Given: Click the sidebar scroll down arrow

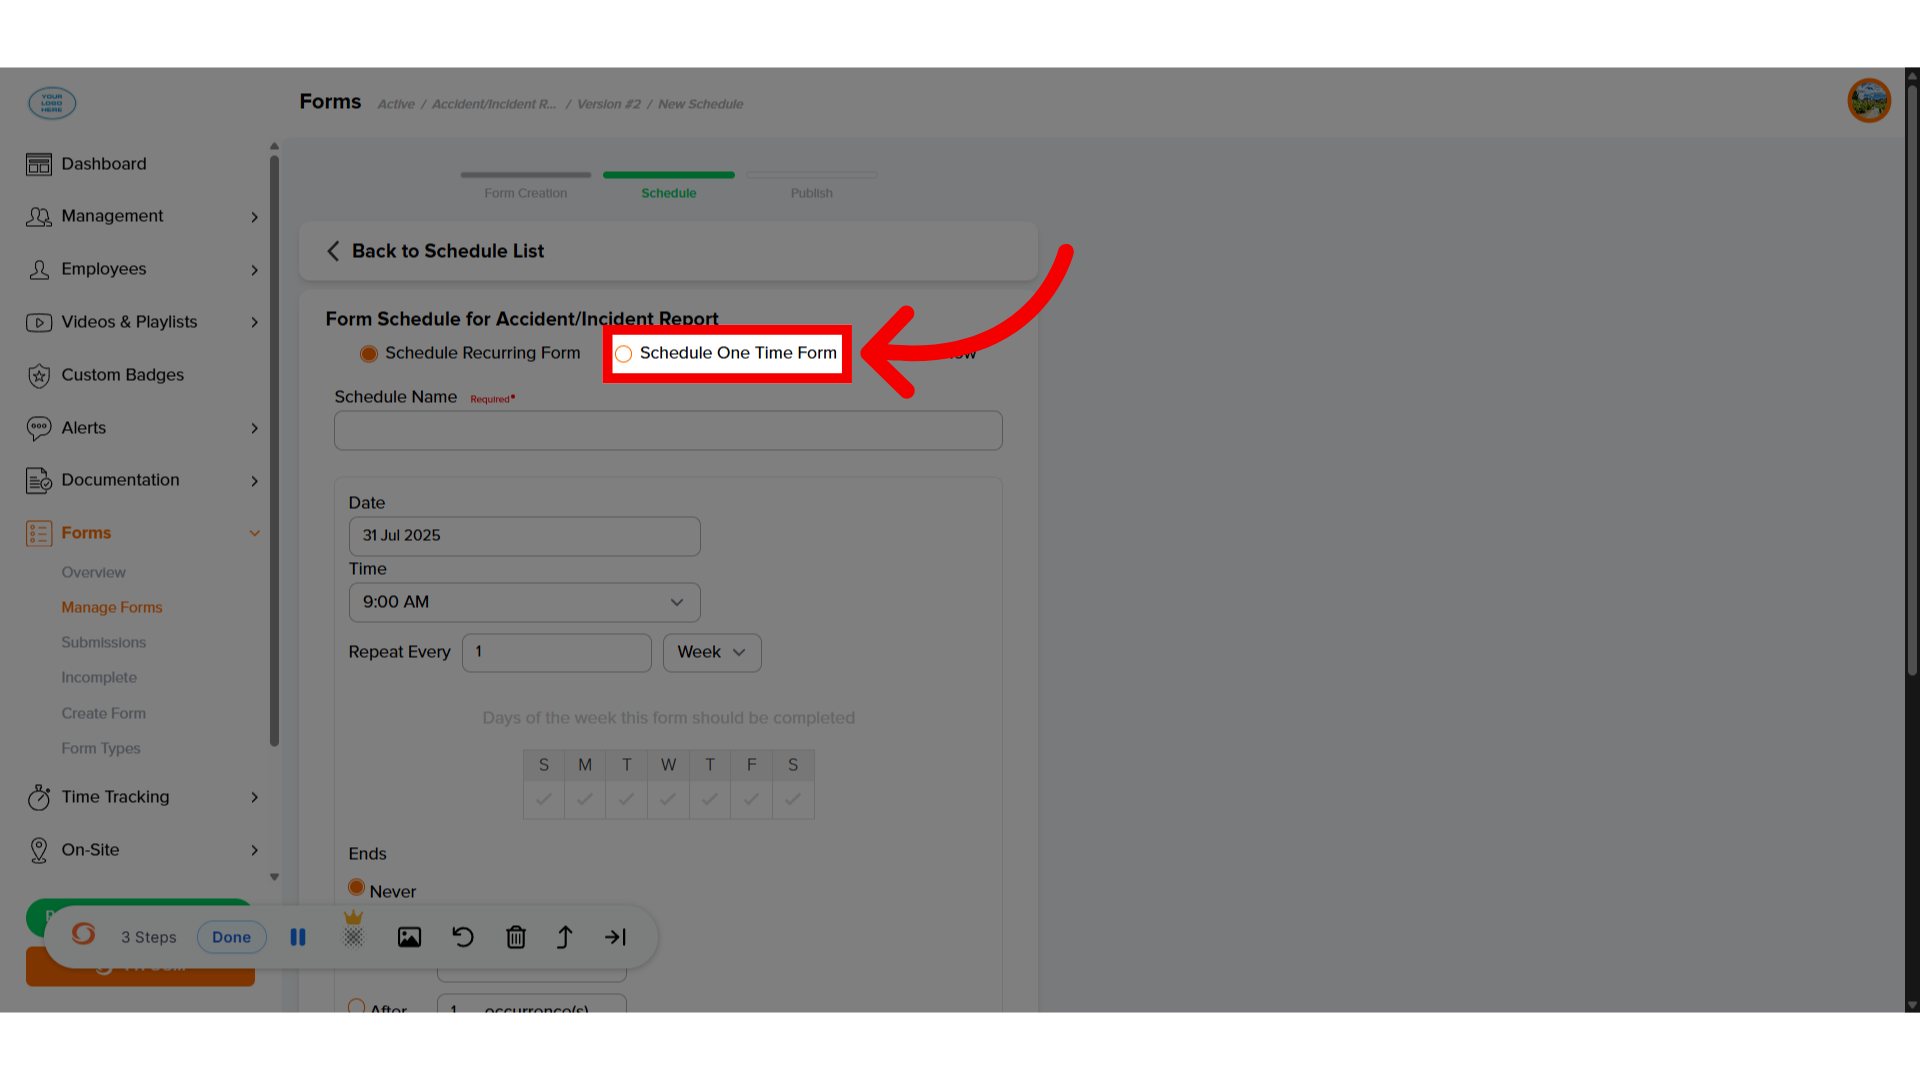Looking at the screenshot, I should (274, 877).
